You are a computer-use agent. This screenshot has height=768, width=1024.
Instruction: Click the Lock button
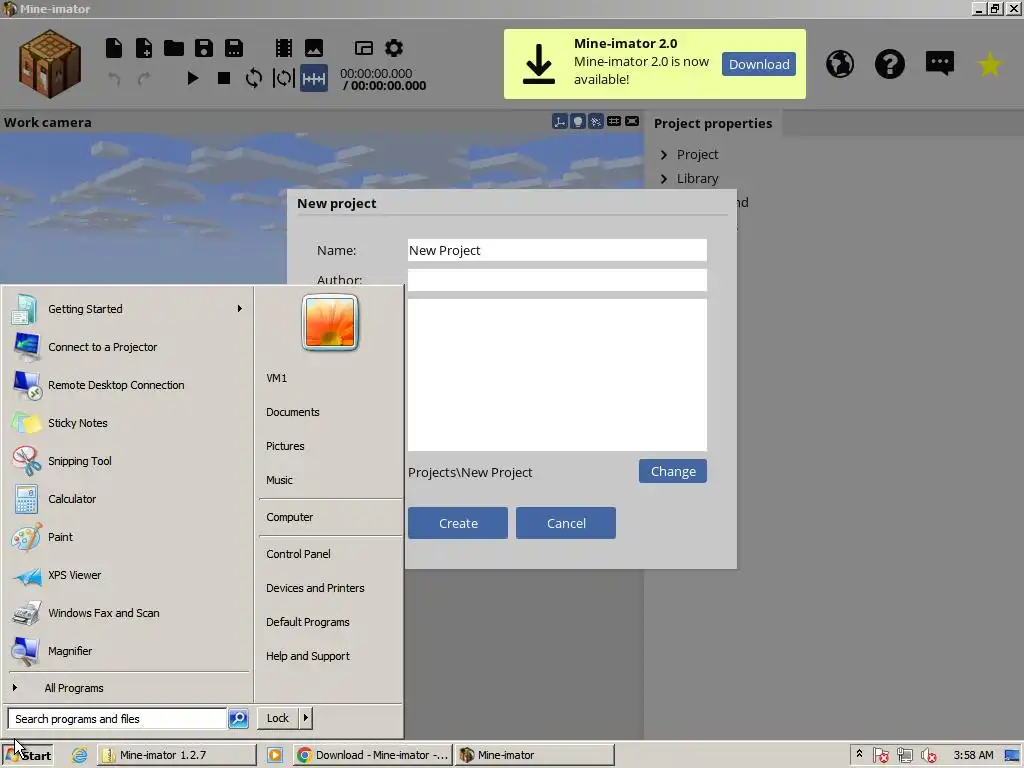[278, 718]
